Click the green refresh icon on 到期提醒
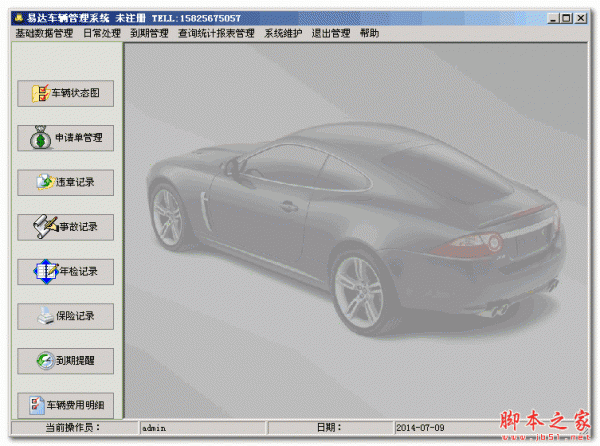 tap(46, 360)
